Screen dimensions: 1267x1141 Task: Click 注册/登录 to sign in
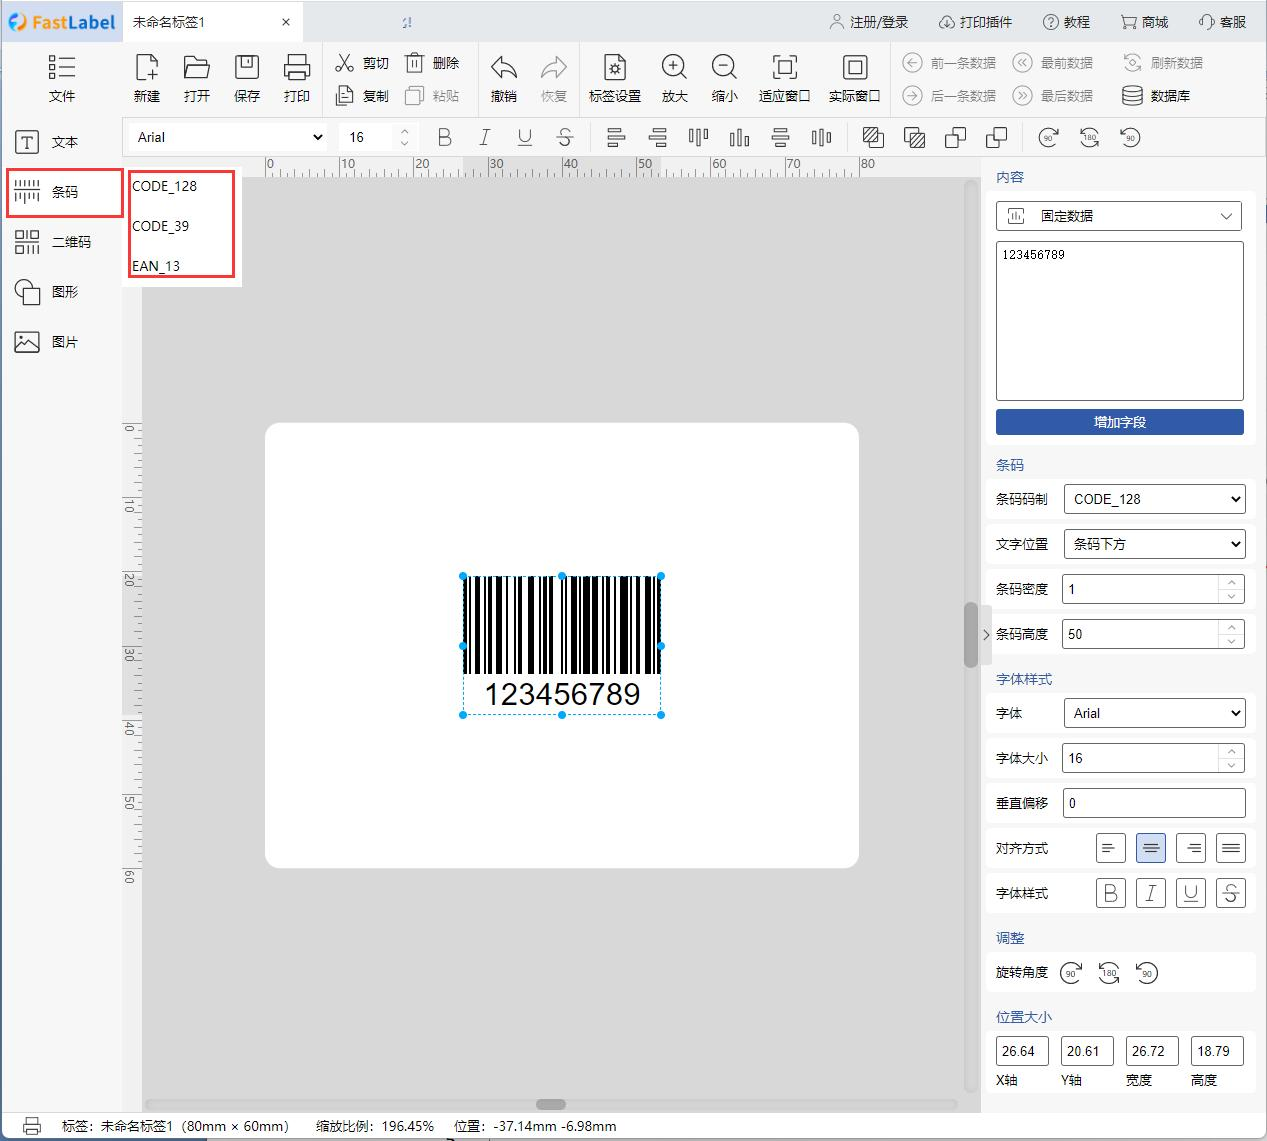click(869, 22)
